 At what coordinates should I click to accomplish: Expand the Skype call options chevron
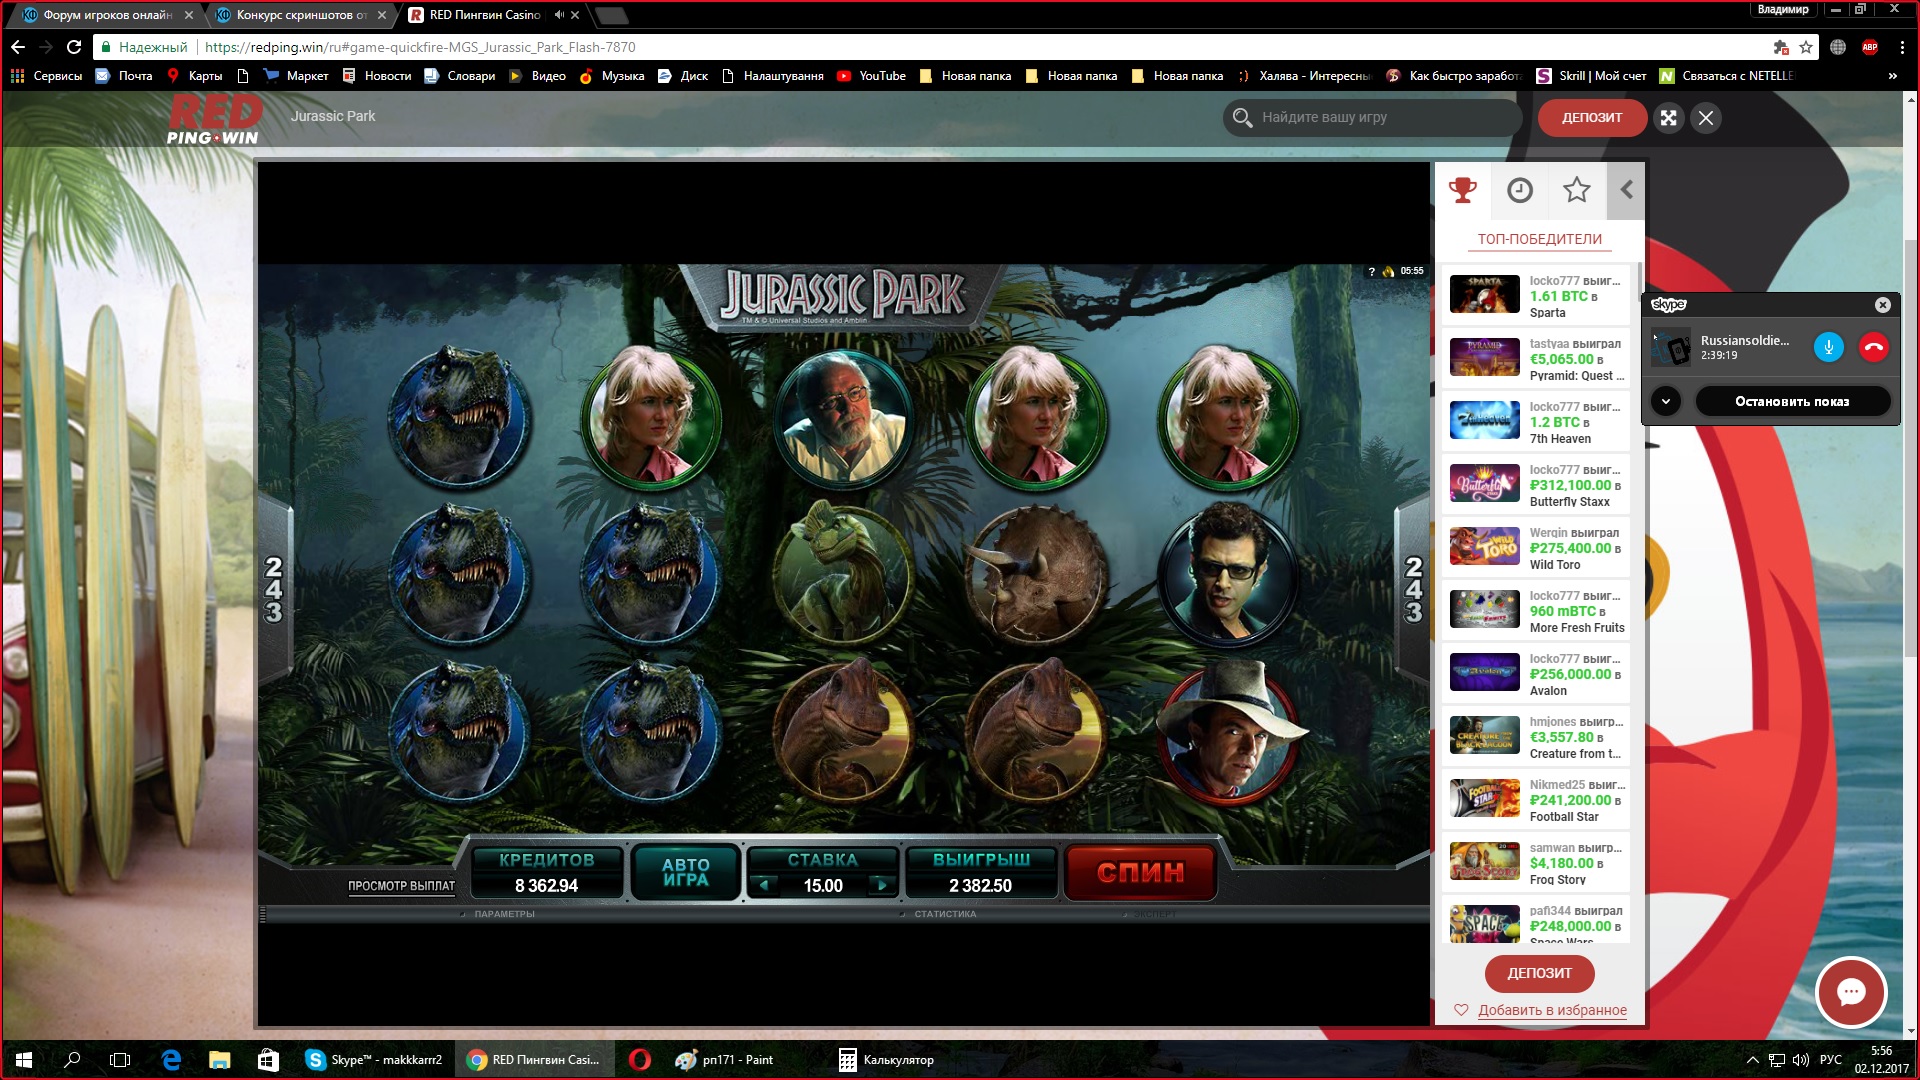click(1665, 401)
